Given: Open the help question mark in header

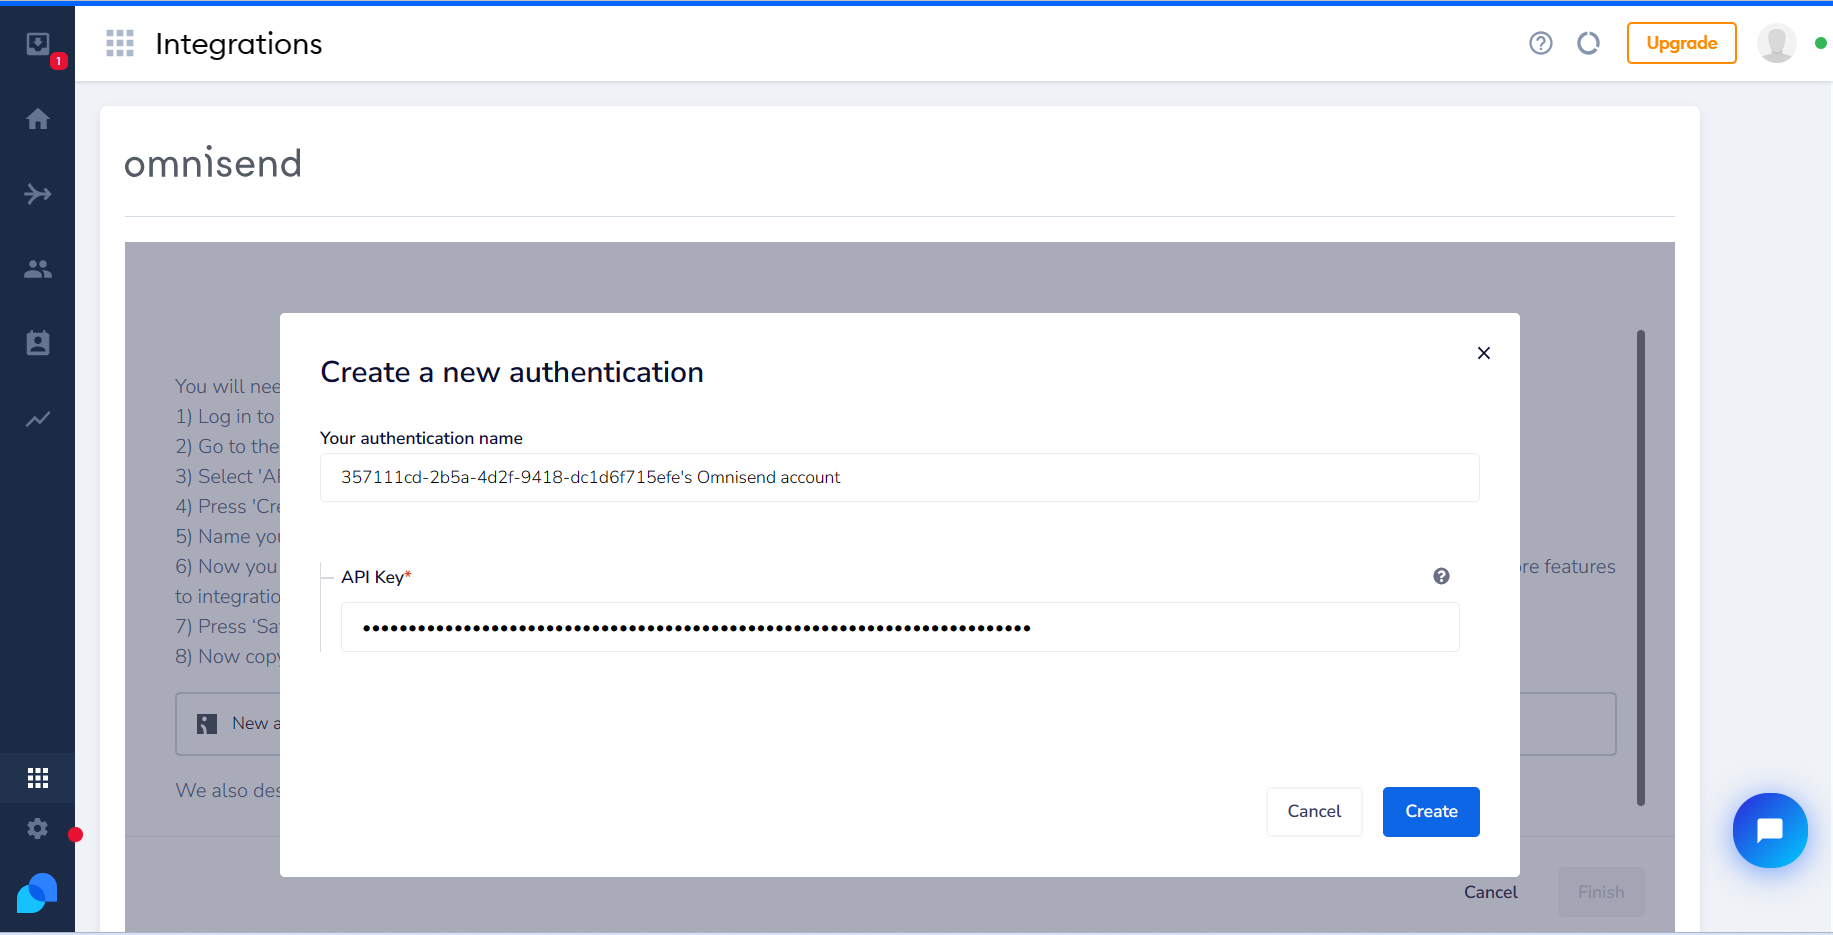Looking at the screenshot, I should coord(1541,43).
